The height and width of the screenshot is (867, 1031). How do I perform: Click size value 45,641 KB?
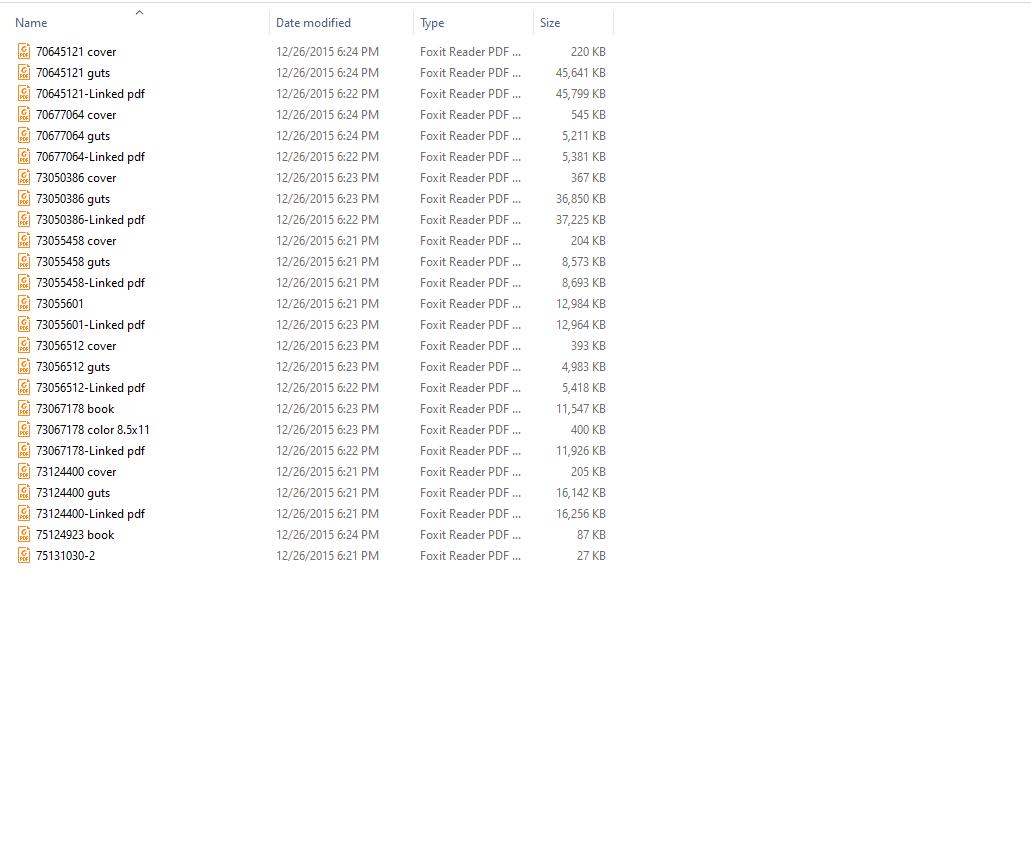(x=581, y=73)
